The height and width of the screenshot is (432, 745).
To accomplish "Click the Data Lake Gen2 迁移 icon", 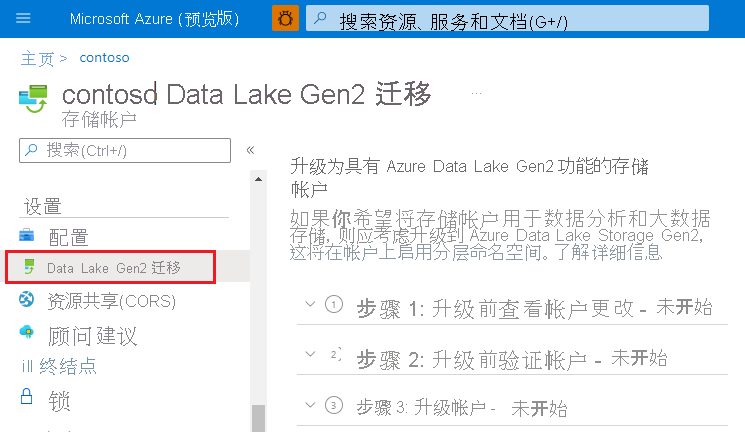I will (30, 267).
